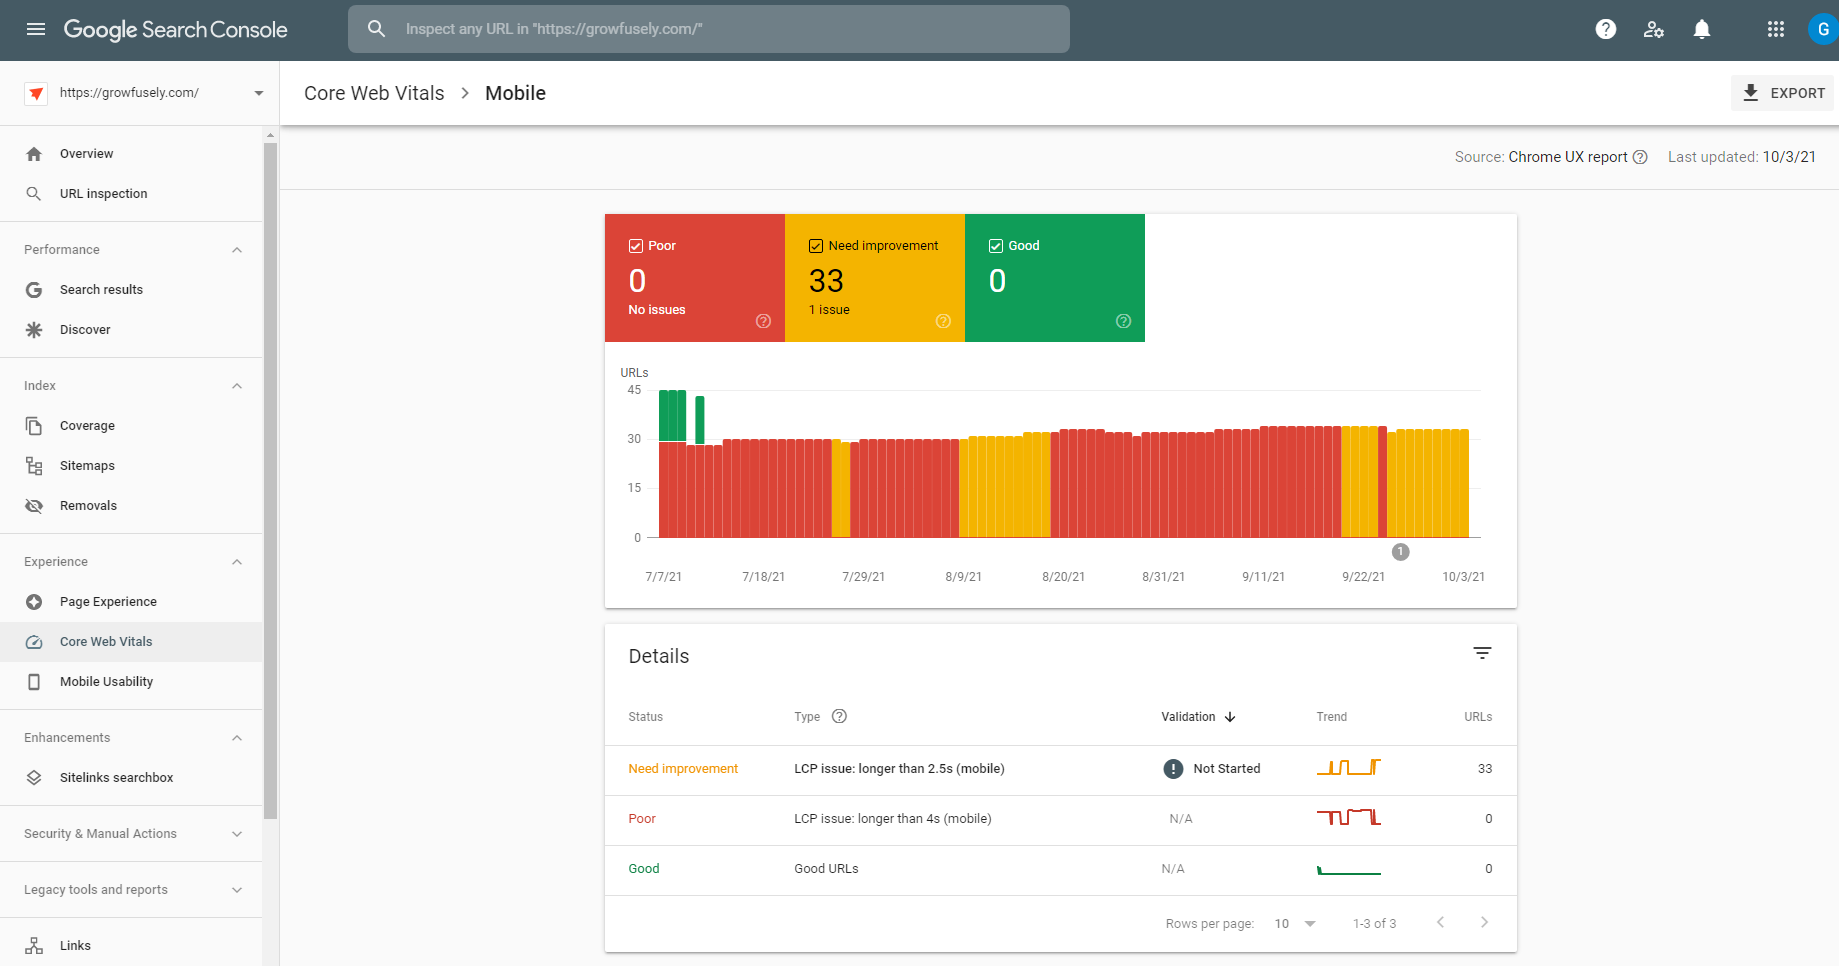This screenshot has width=1839, height=966.
Task: Uncheck the Poor checkbox
Action: click(x=636, y=246)
